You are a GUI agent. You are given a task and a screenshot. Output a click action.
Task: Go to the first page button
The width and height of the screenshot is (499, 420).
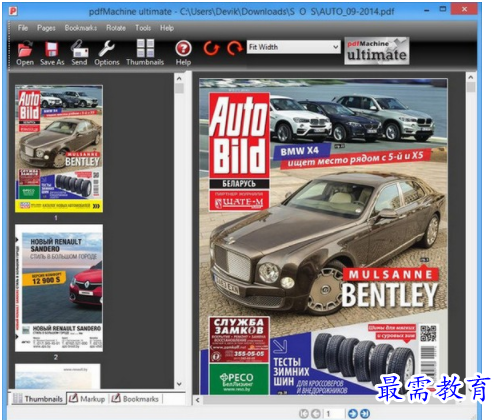point(304,414)
